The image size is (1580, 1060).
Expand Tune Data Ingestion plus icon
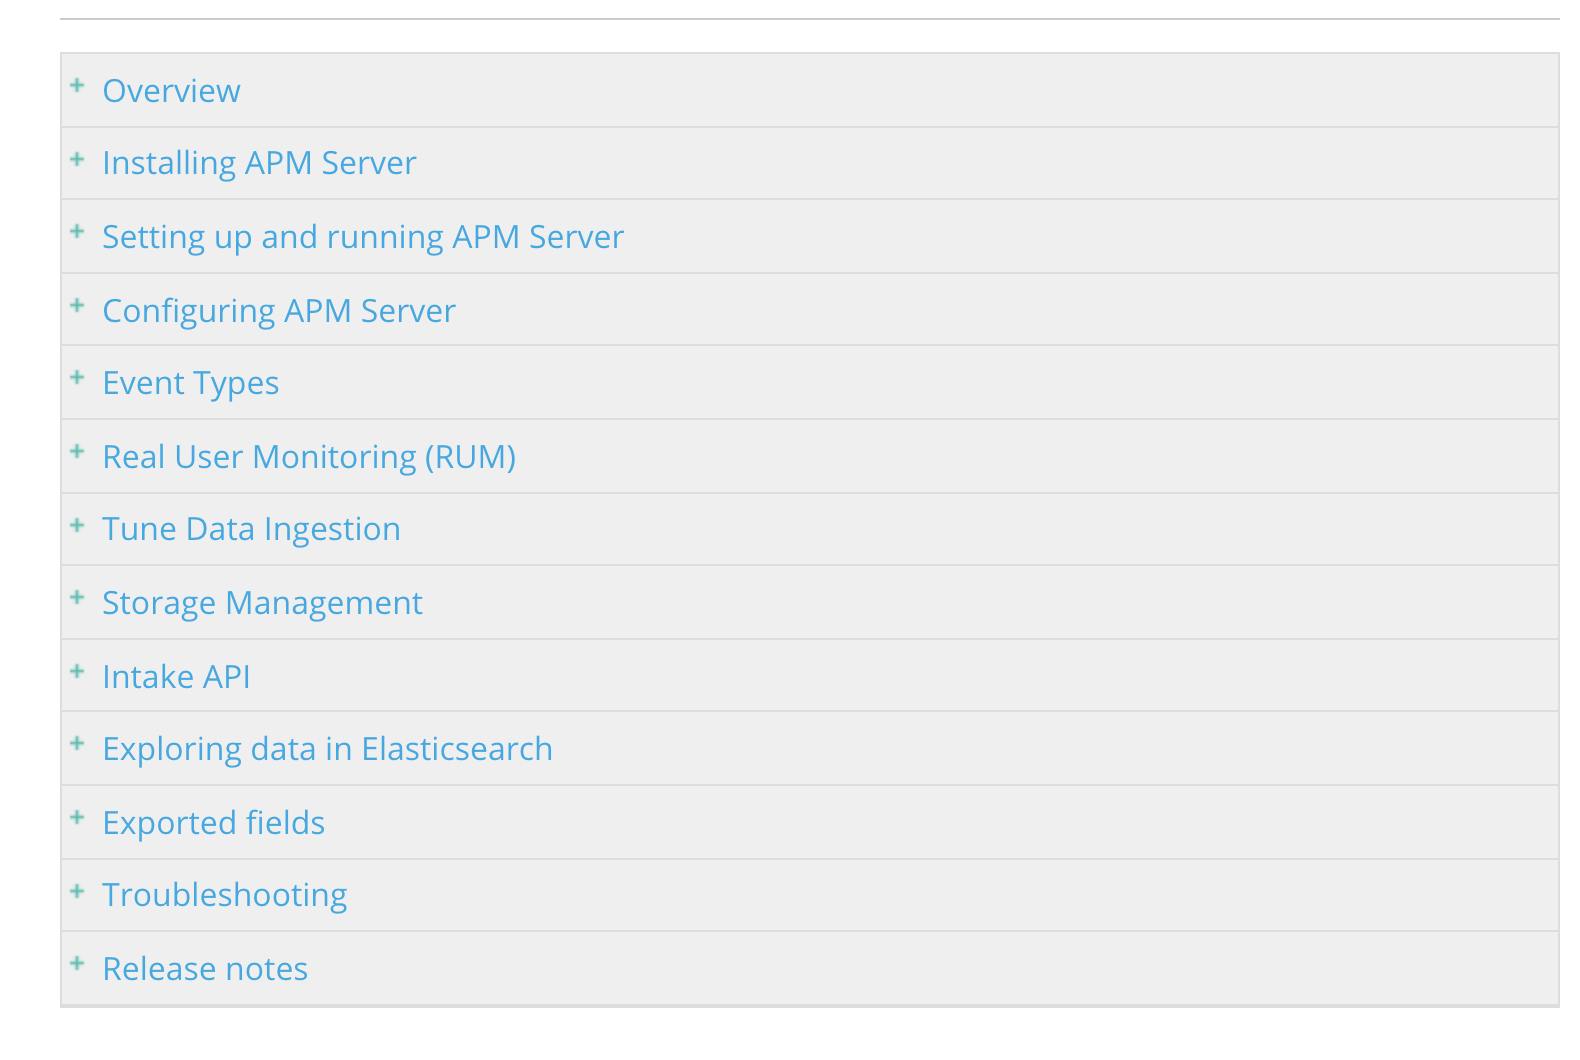(x=77, y=525)
